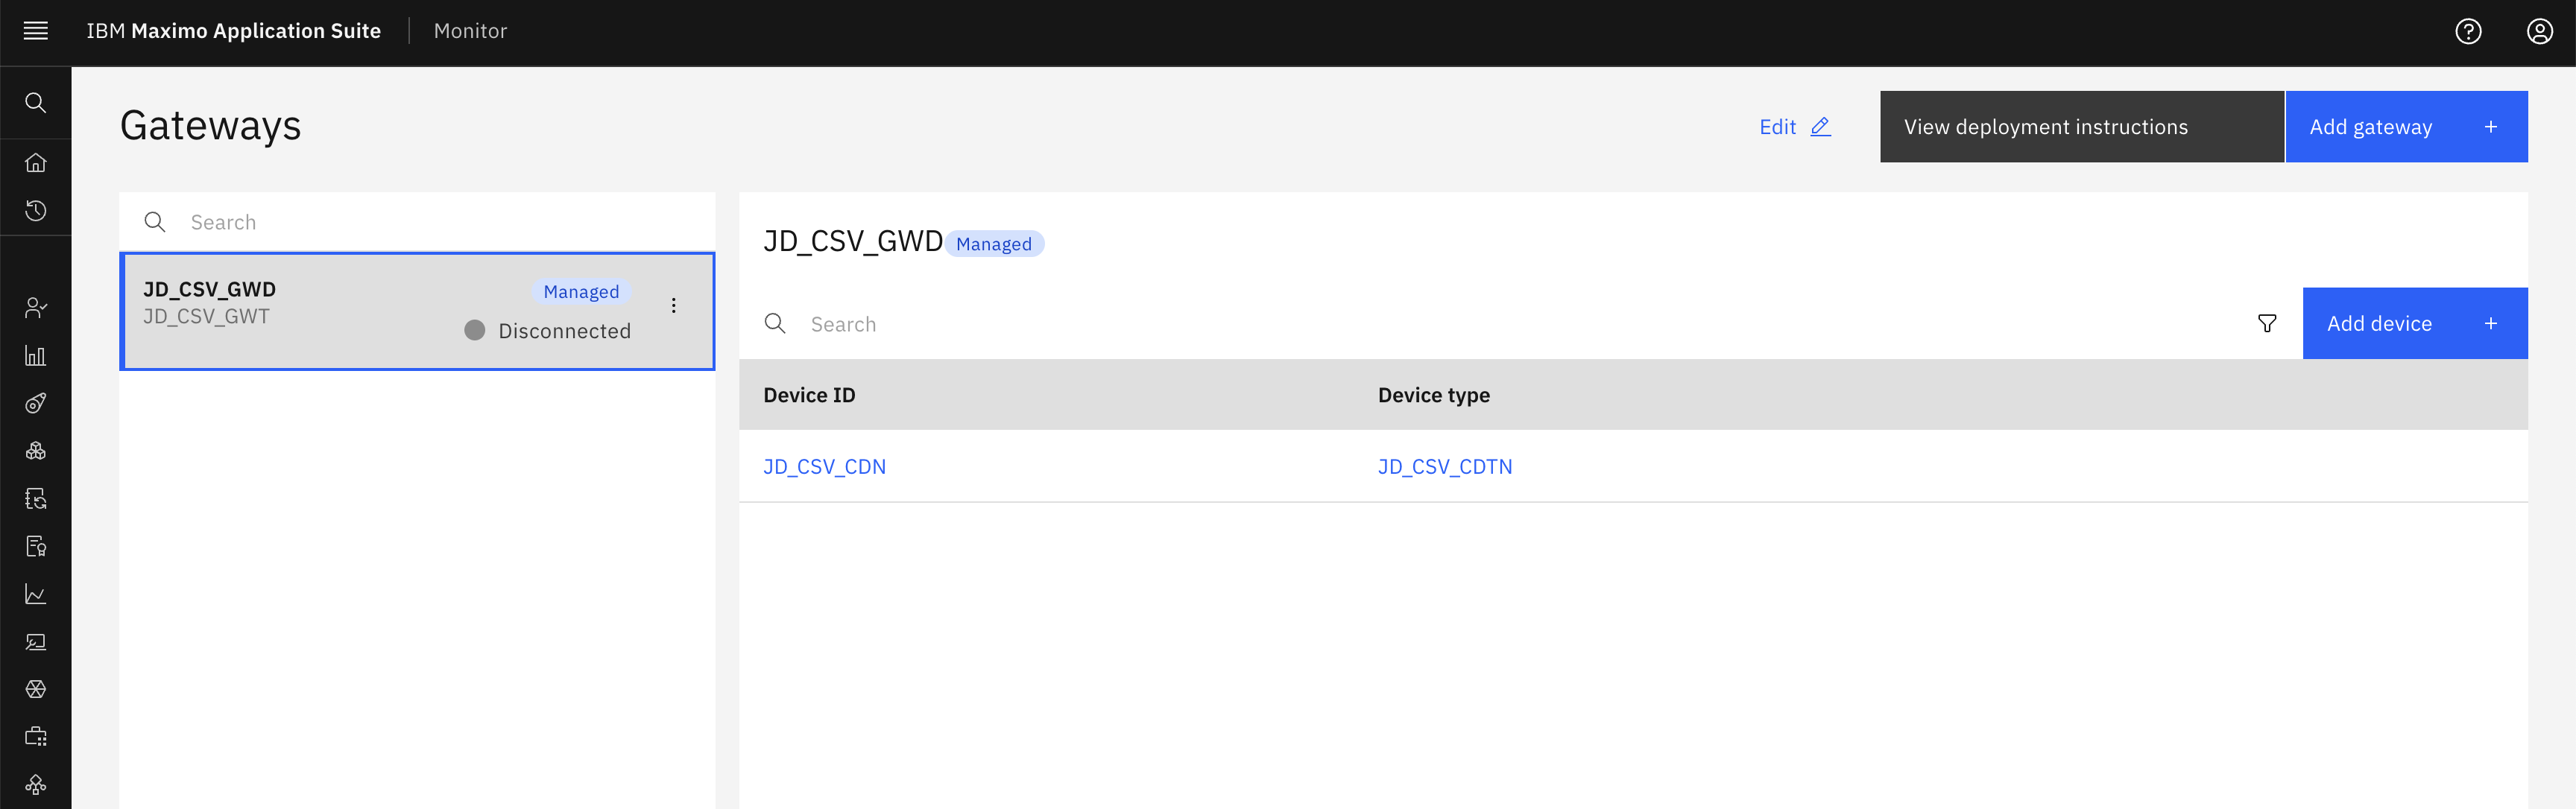Open the device list filter icon
The width and height of the screenshot is (2576, 809).
point(2267,323)
